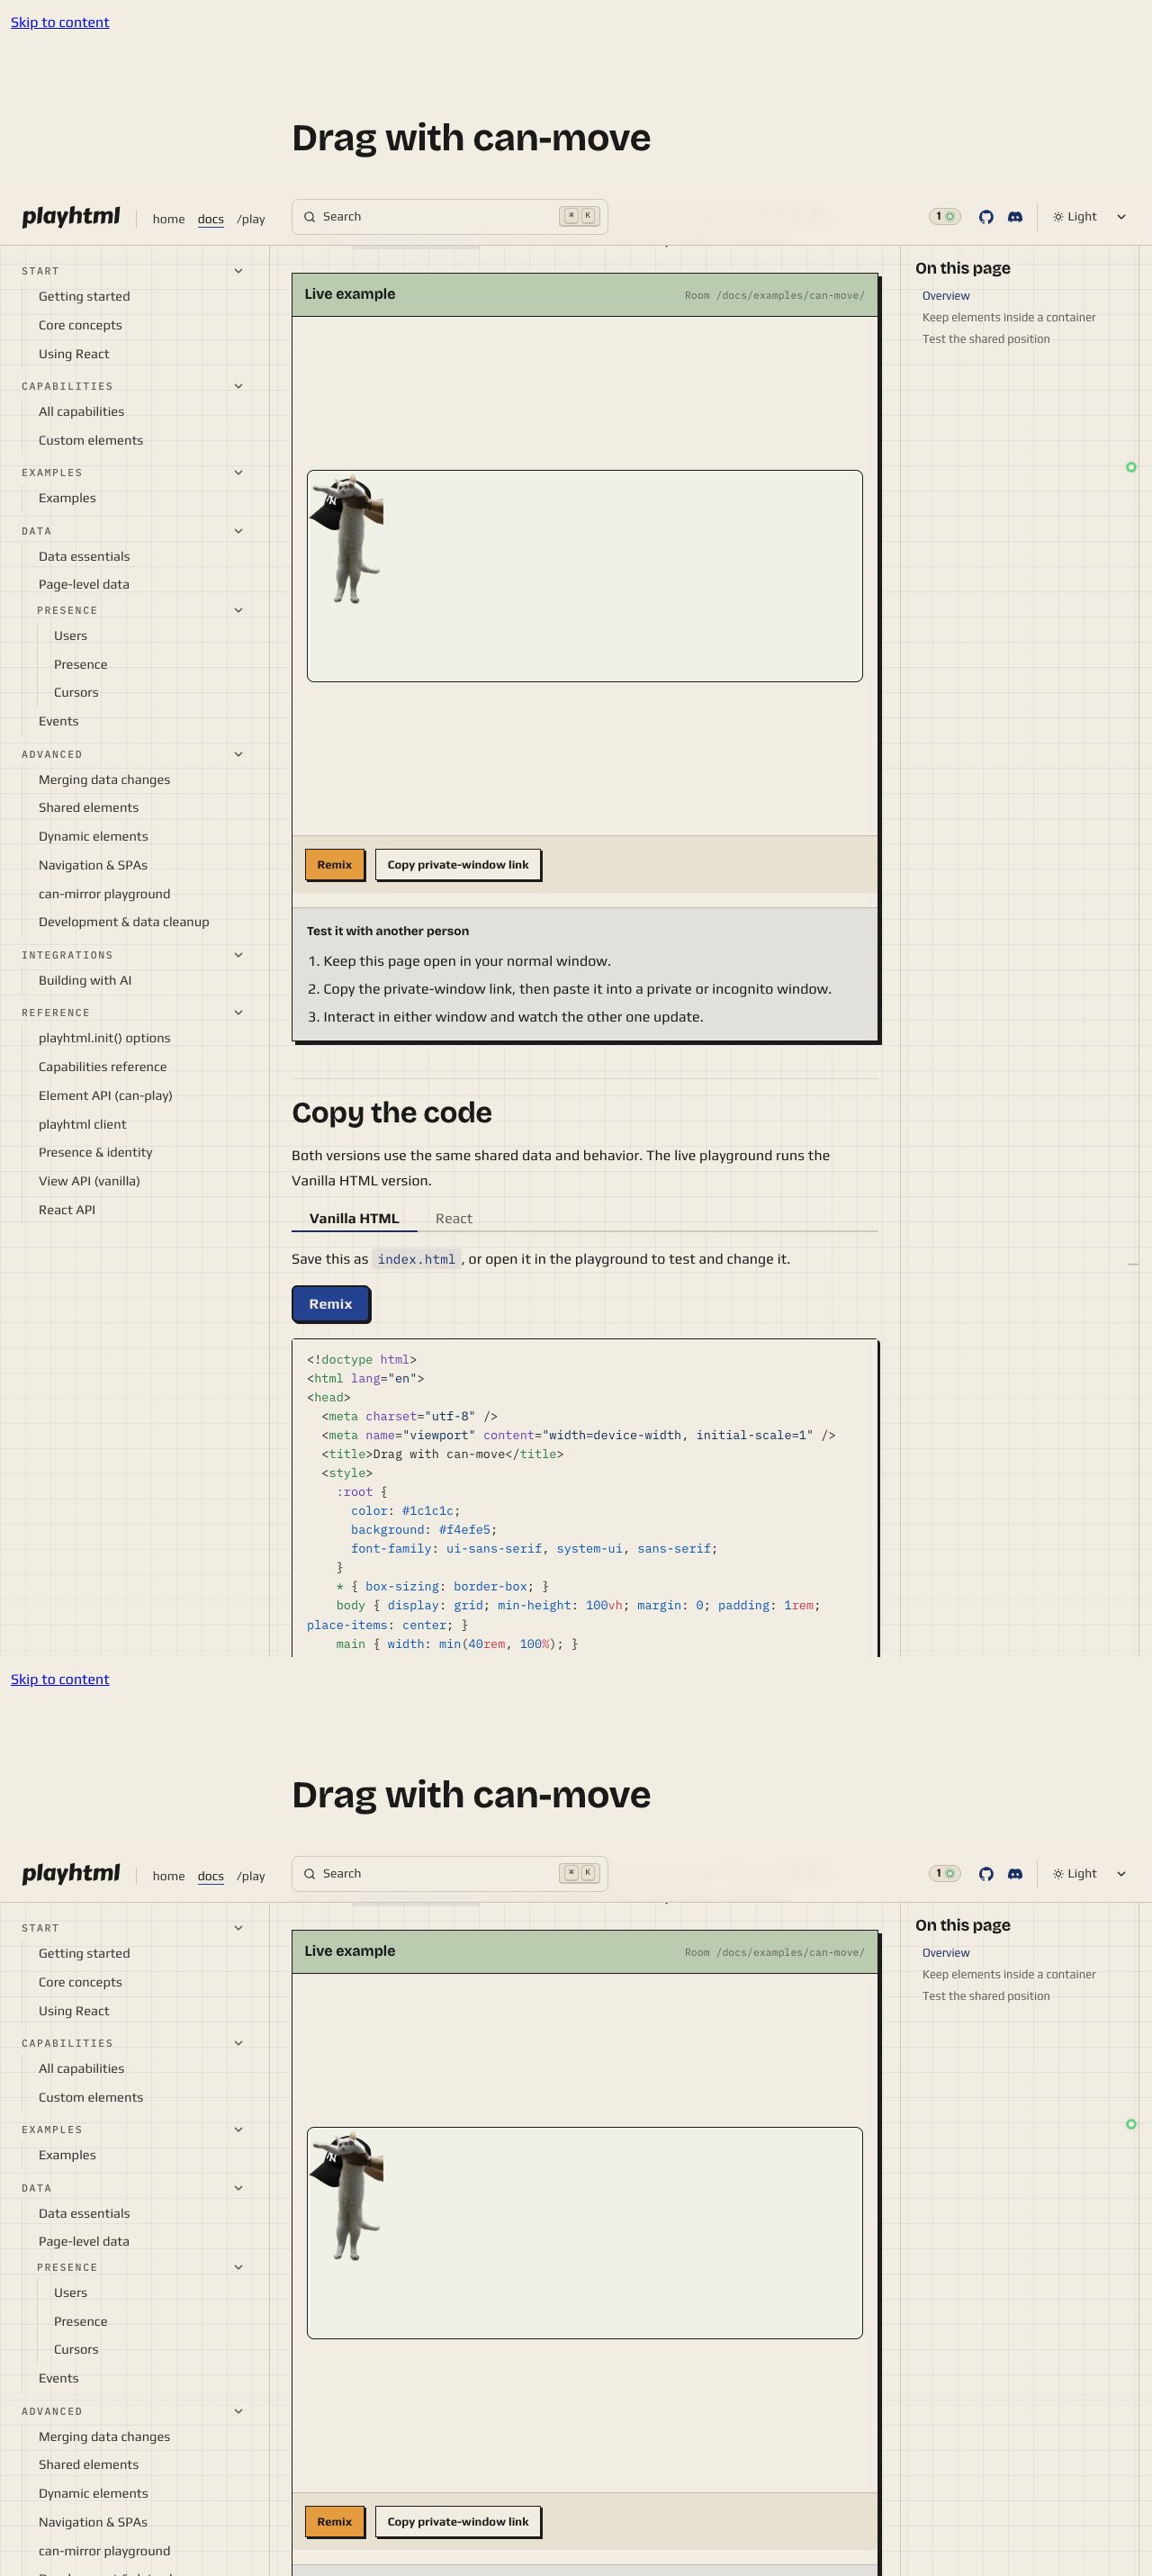Open the React API reference page
This screenshot has width=1152, height=2576.
point(67,1210)
